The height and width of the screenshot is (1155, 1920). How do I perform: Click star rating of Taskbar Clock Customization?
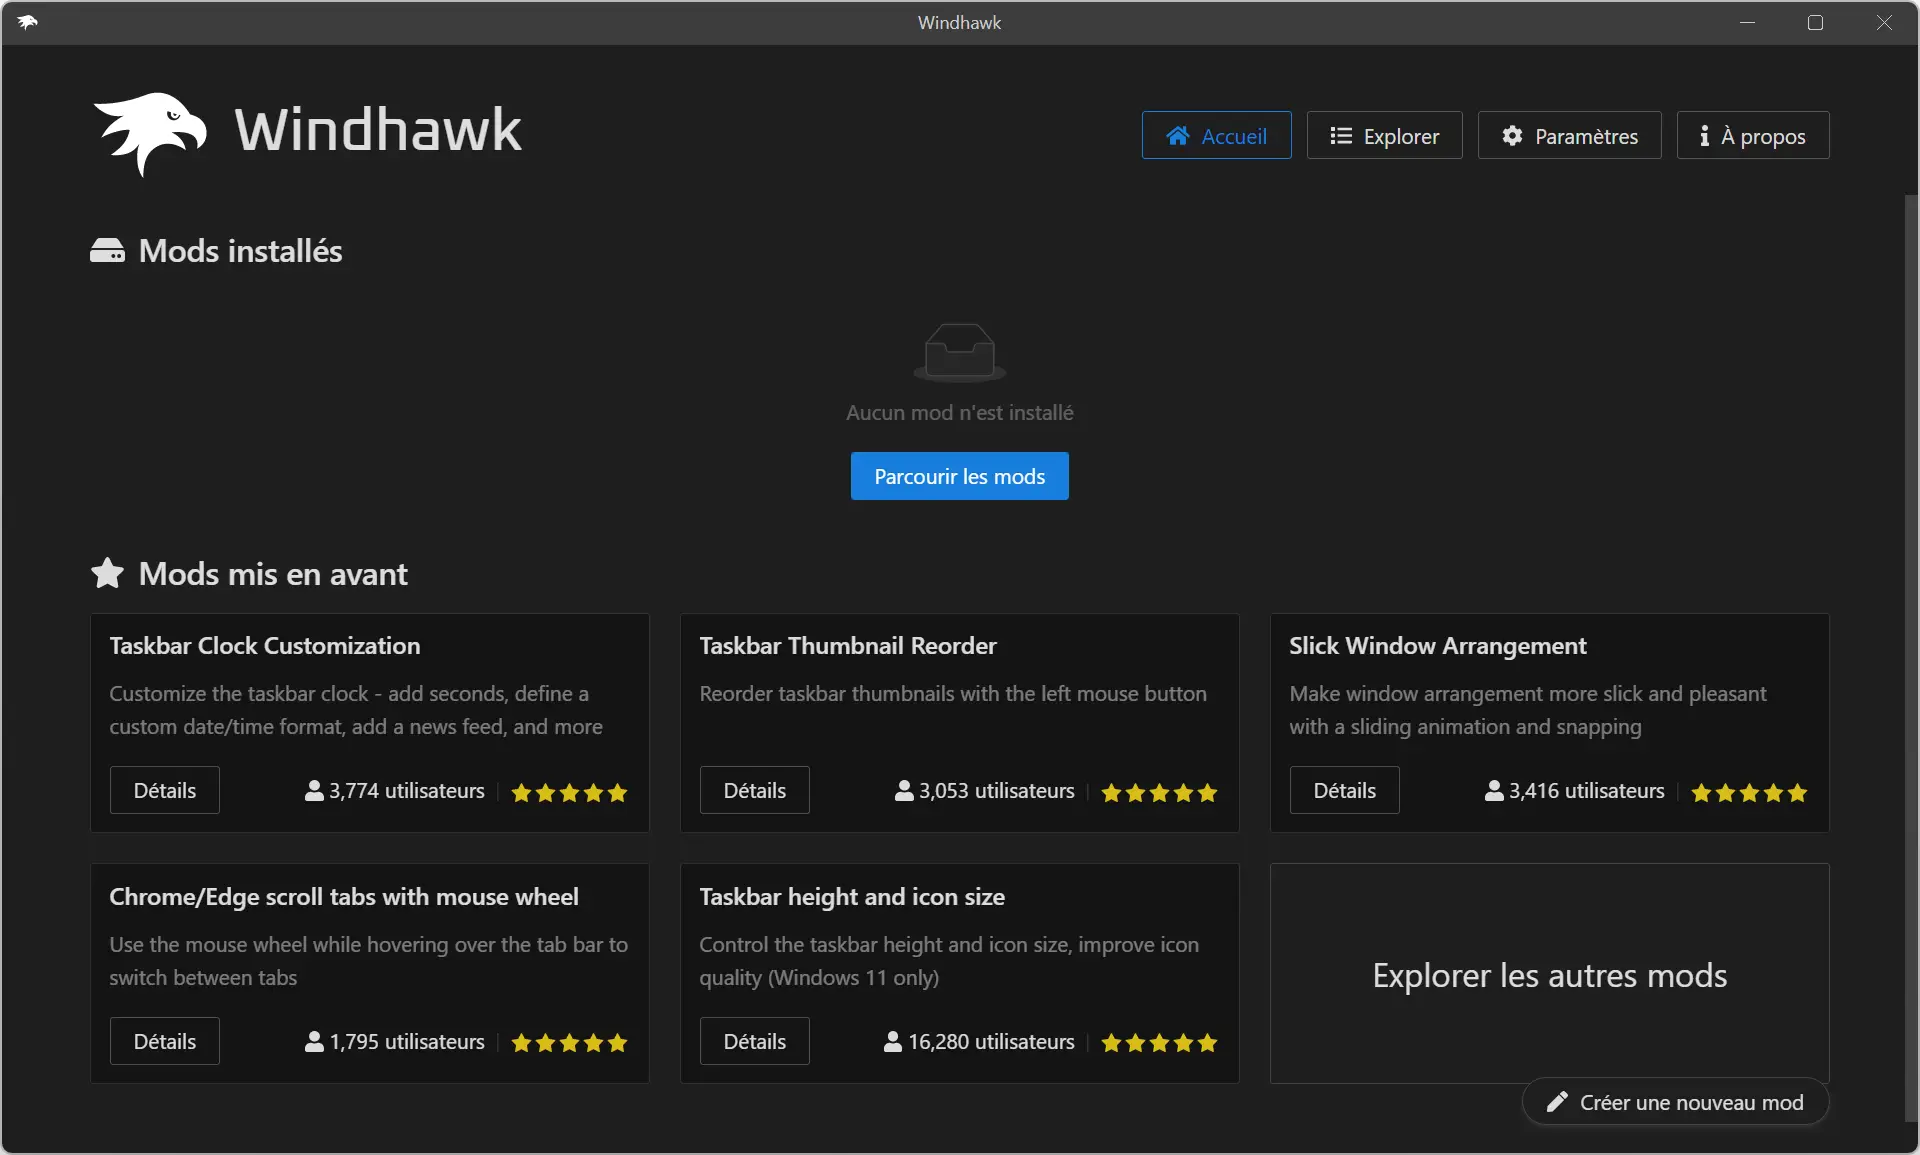pyautogui.click(x=569, y=792)
